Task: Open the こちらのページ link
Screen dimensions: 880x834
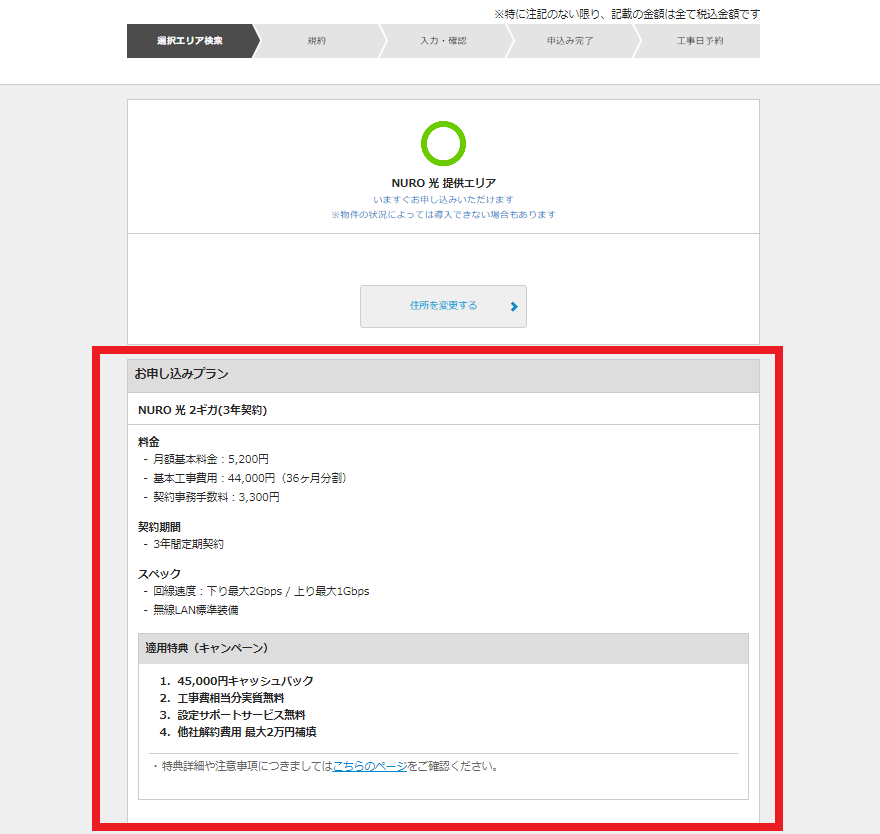Action: pos(370,766)
